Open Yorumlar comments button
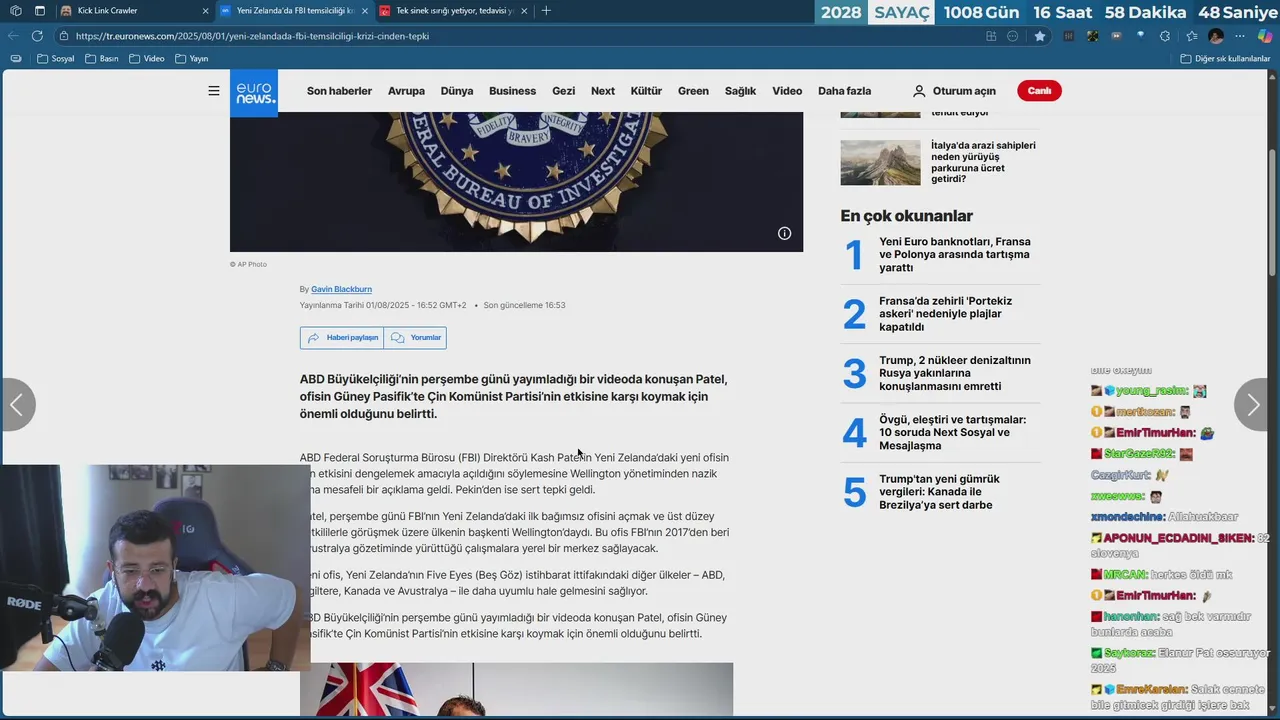The width and height of the screenshot is (1280, 720). pyautogui.click(x=415, y=338)
